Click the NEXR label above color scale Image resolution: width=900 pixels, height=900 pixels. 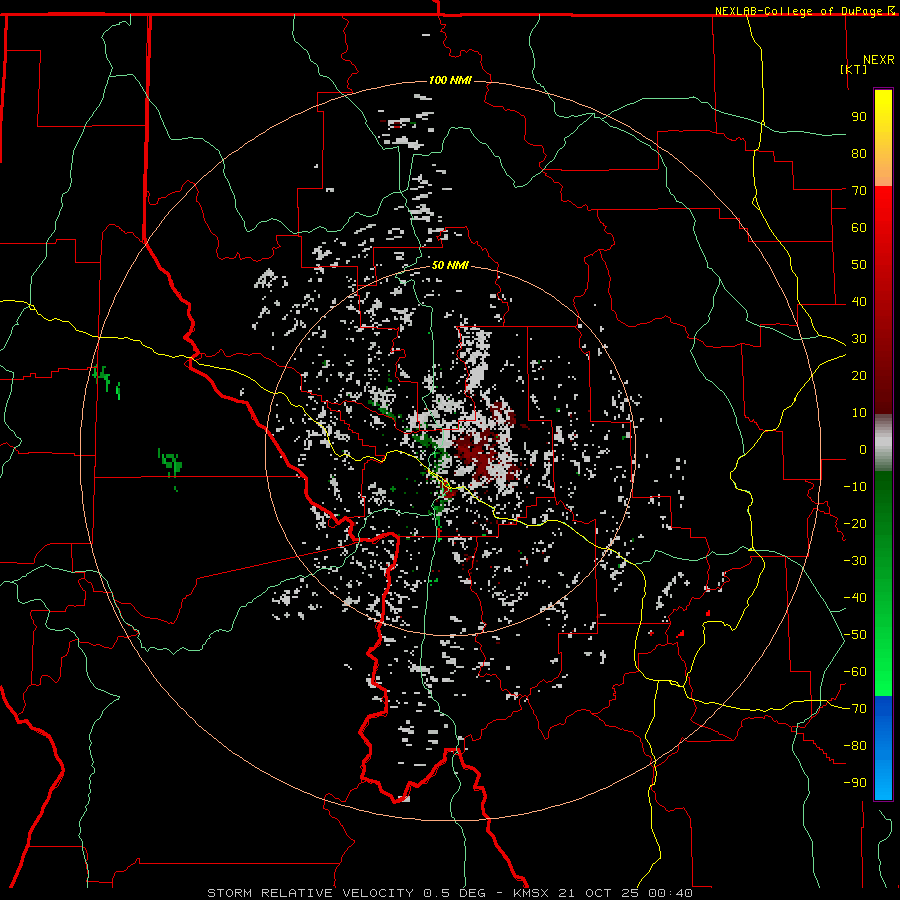pyautogui.click(x=879, y=60)
